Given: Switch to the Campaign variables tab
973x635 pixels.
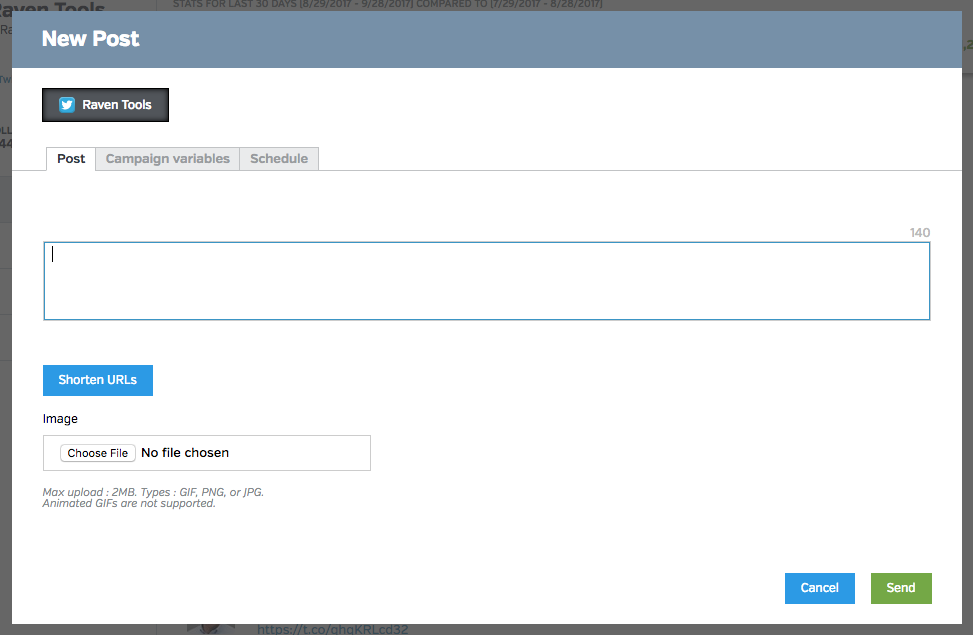Looking at the screenshot, I should (167, 159).
